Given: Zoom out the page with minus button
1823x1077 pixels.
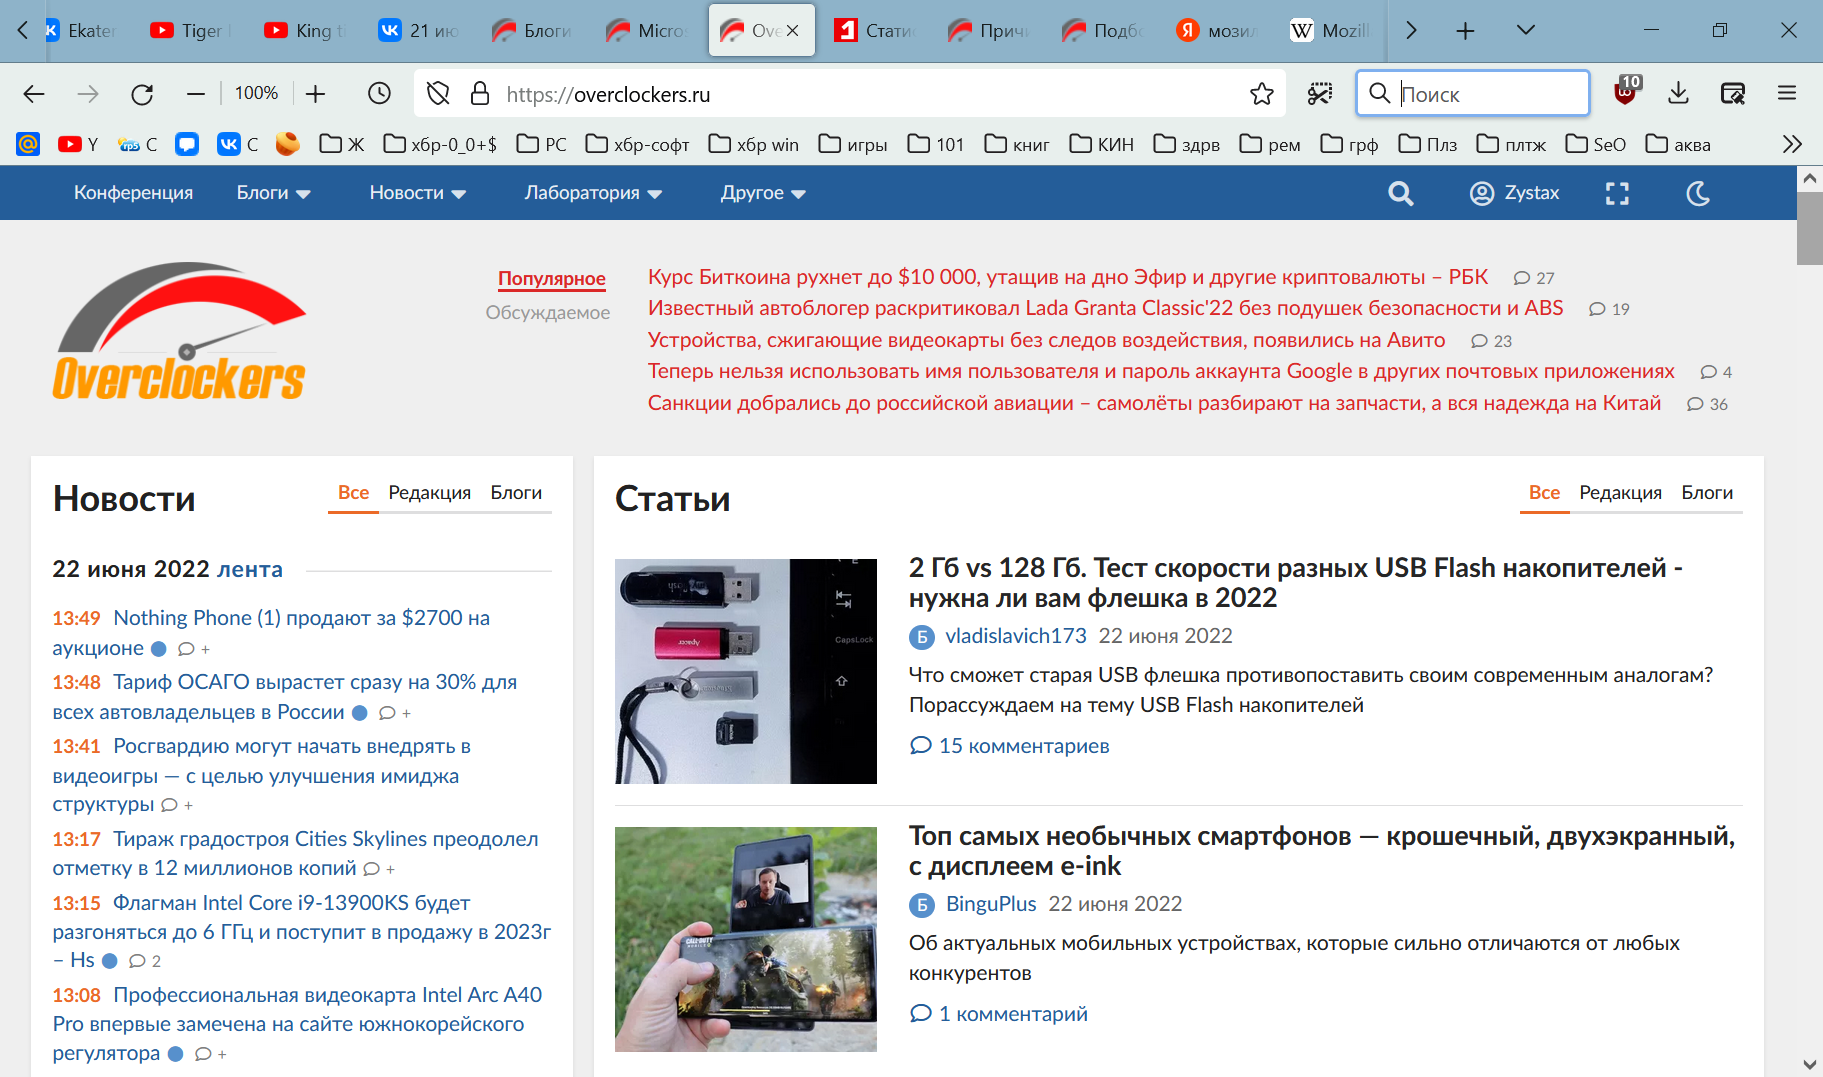Looking at the screenshot, I should tap(196, 94).
